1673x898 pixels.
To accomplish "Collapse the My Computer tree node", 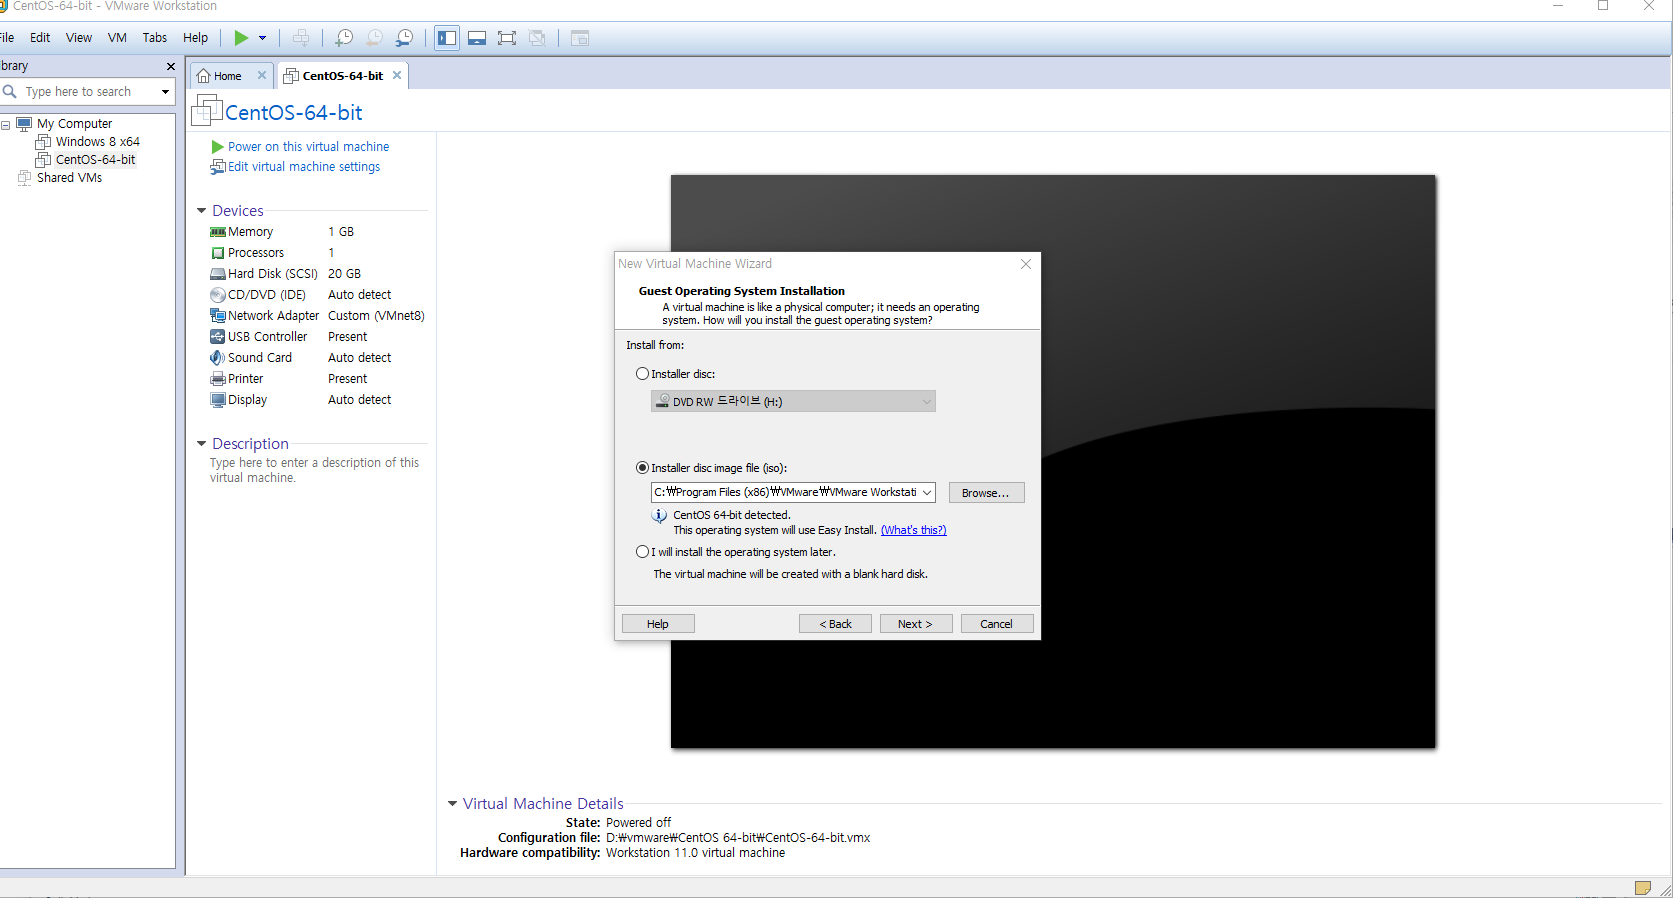I will [5, 125].
